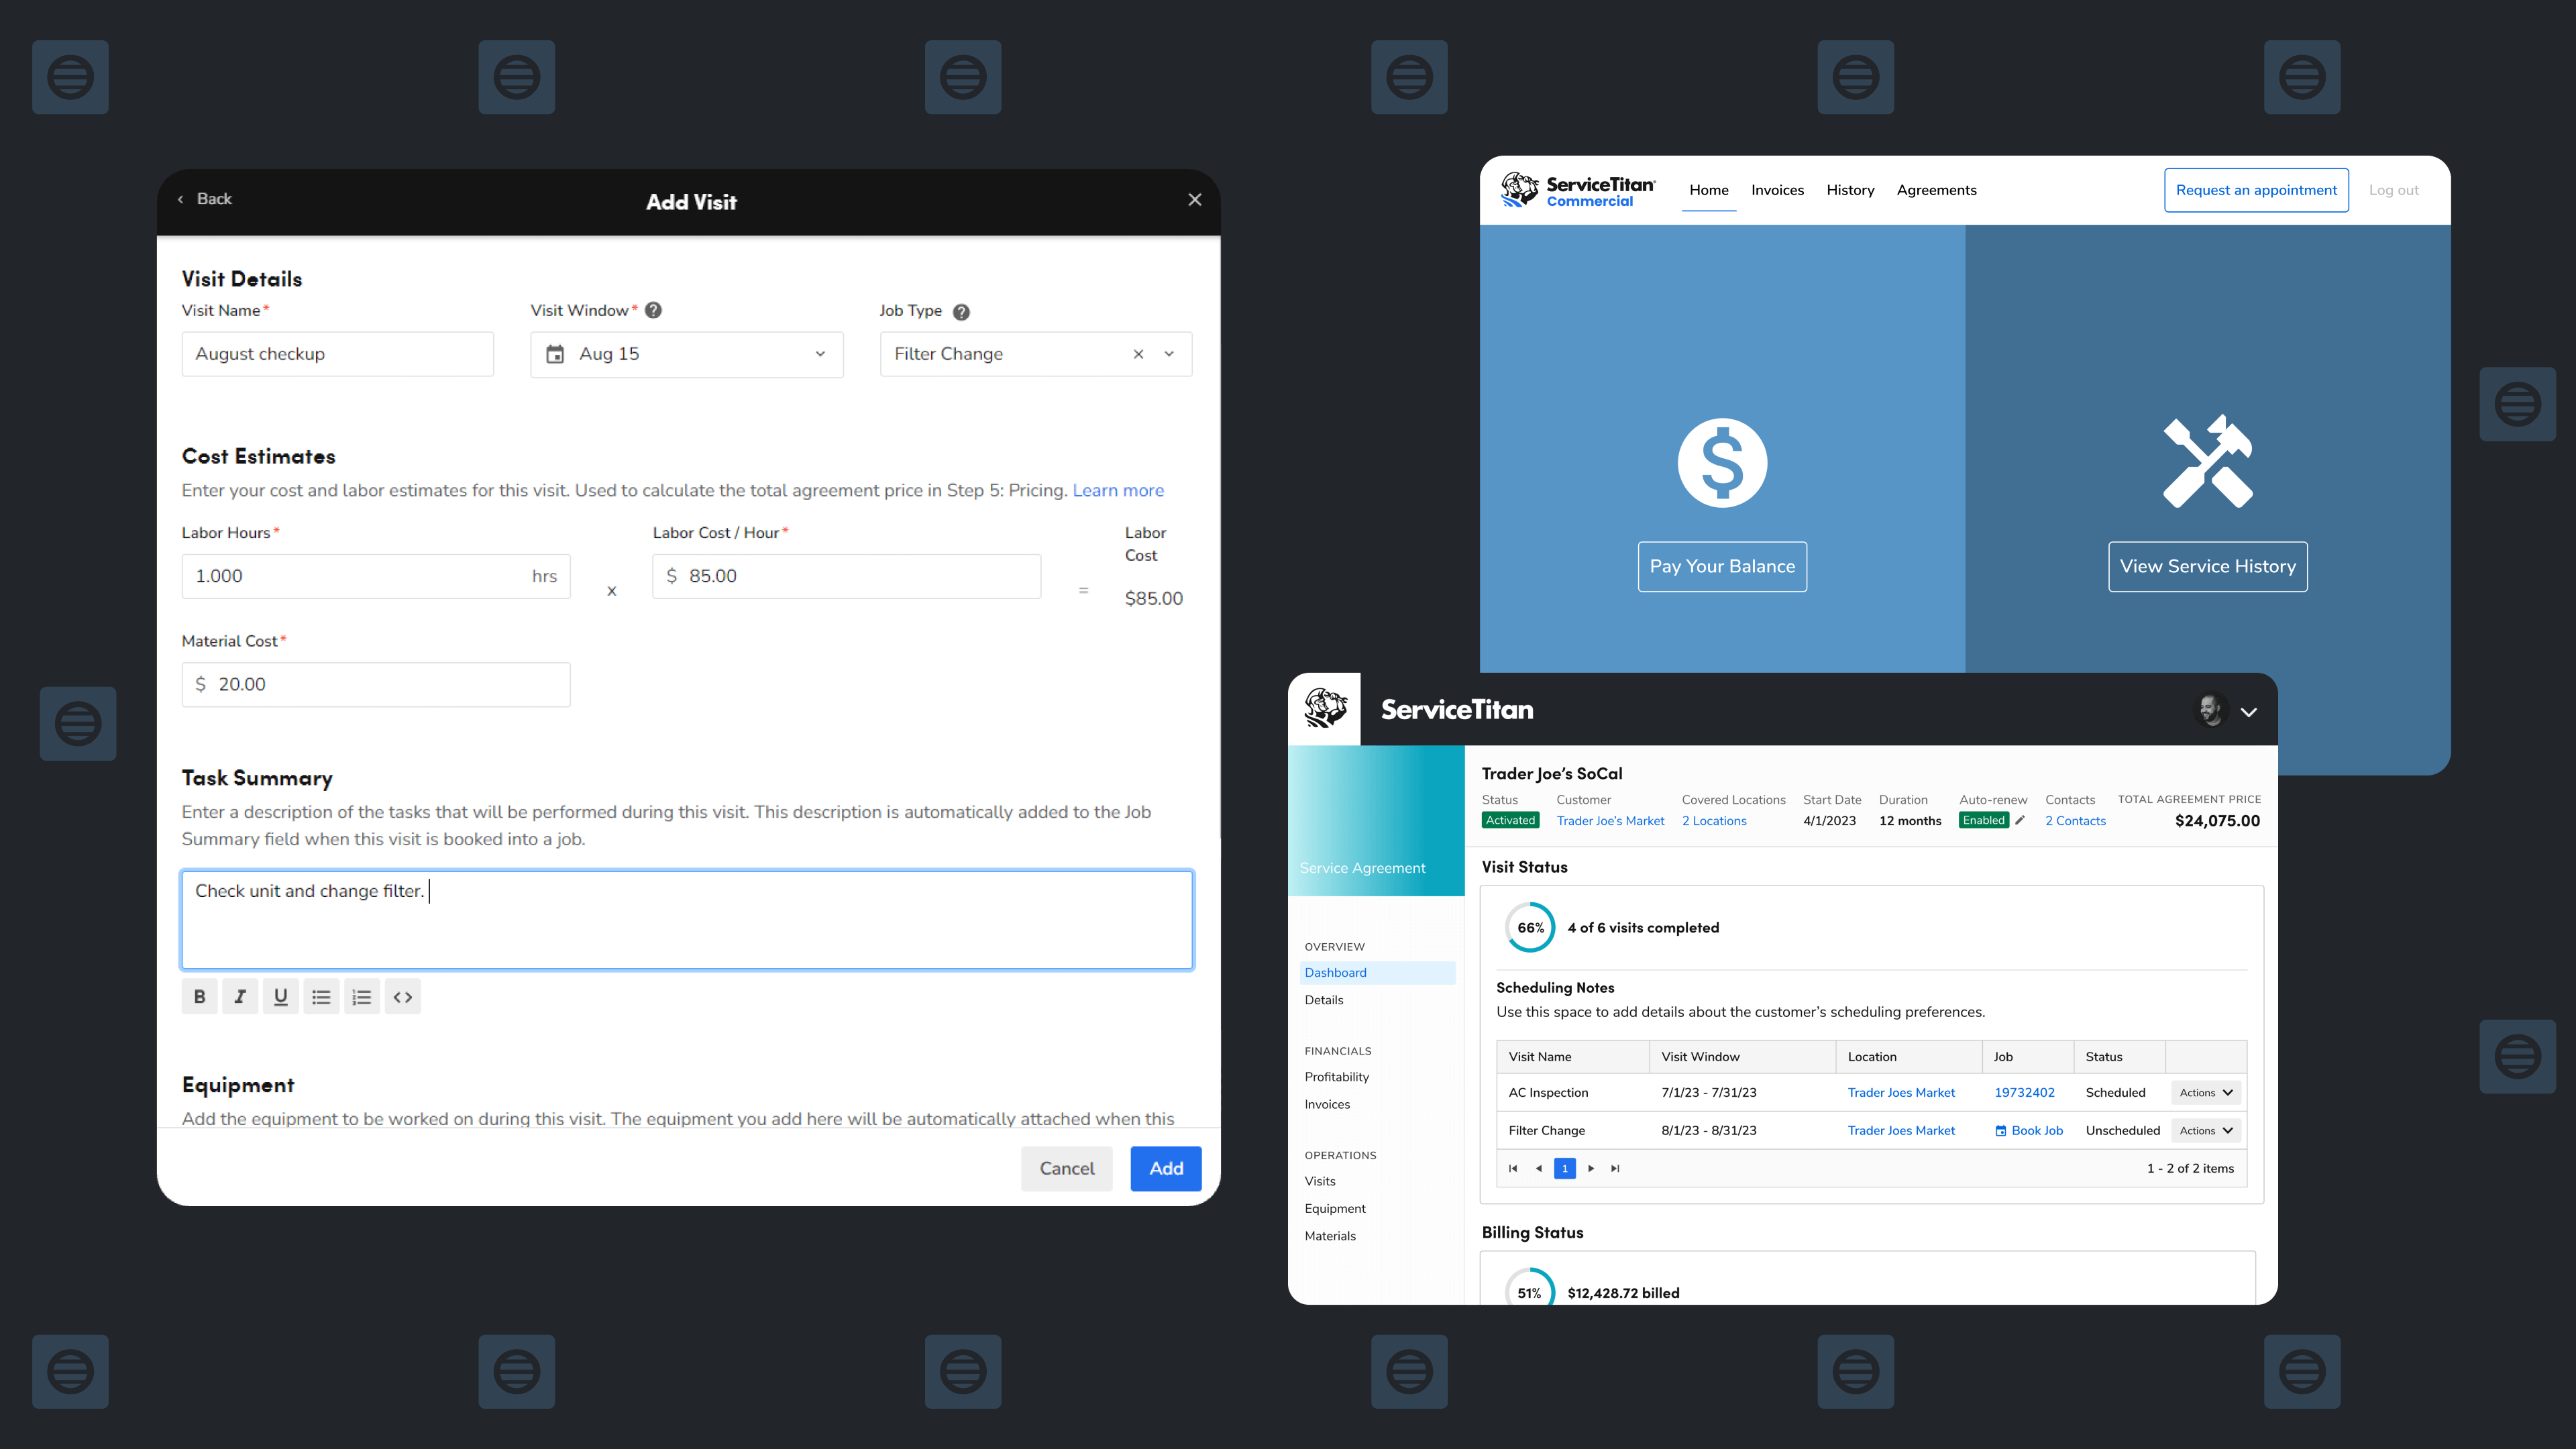This screenshot has width=2576, height=1449.
Task: Expand the user avatar chevron in ServiceTitan header
Action: 2249,711
